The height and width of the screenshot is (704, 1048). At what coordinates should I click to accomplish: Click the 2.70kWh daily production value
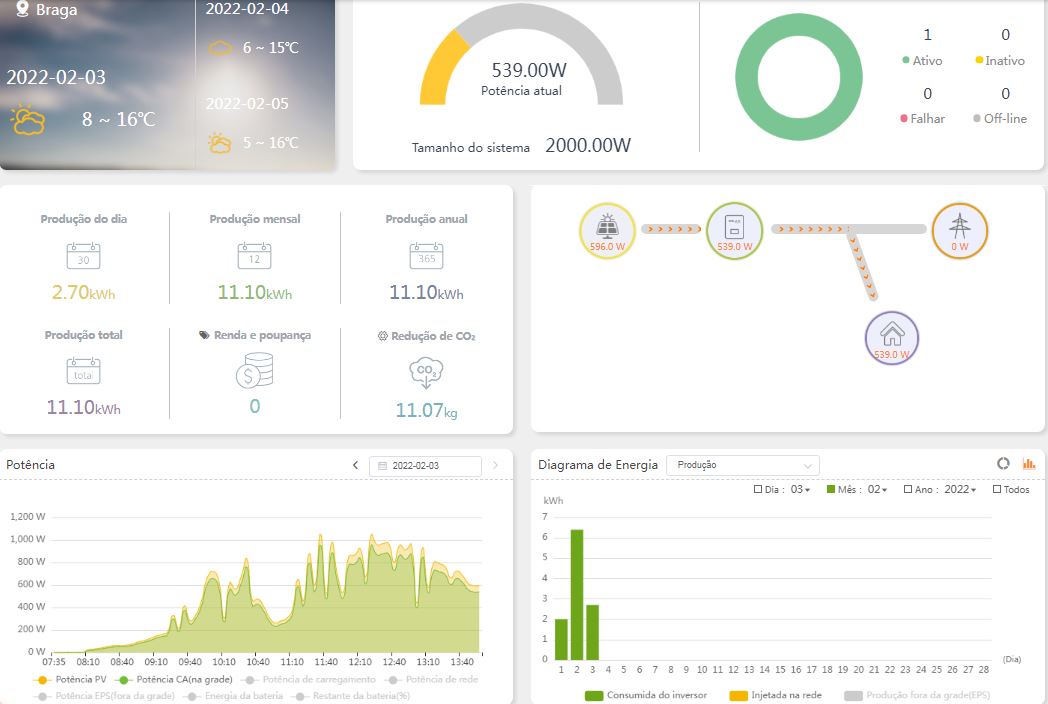(84, 293)
